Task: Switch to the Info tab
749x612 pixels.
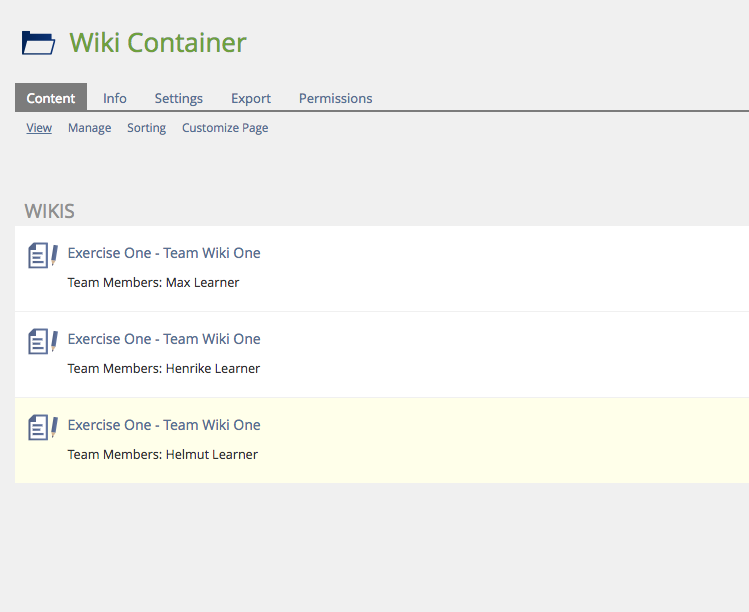Action: point(115,98)
